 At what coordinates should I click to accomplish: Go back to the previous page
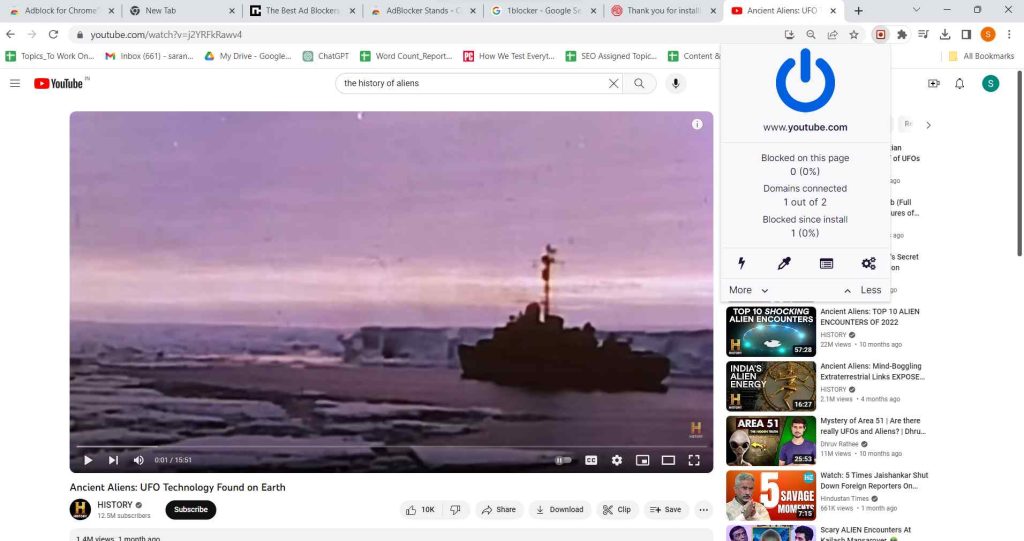tap(10, 35)
